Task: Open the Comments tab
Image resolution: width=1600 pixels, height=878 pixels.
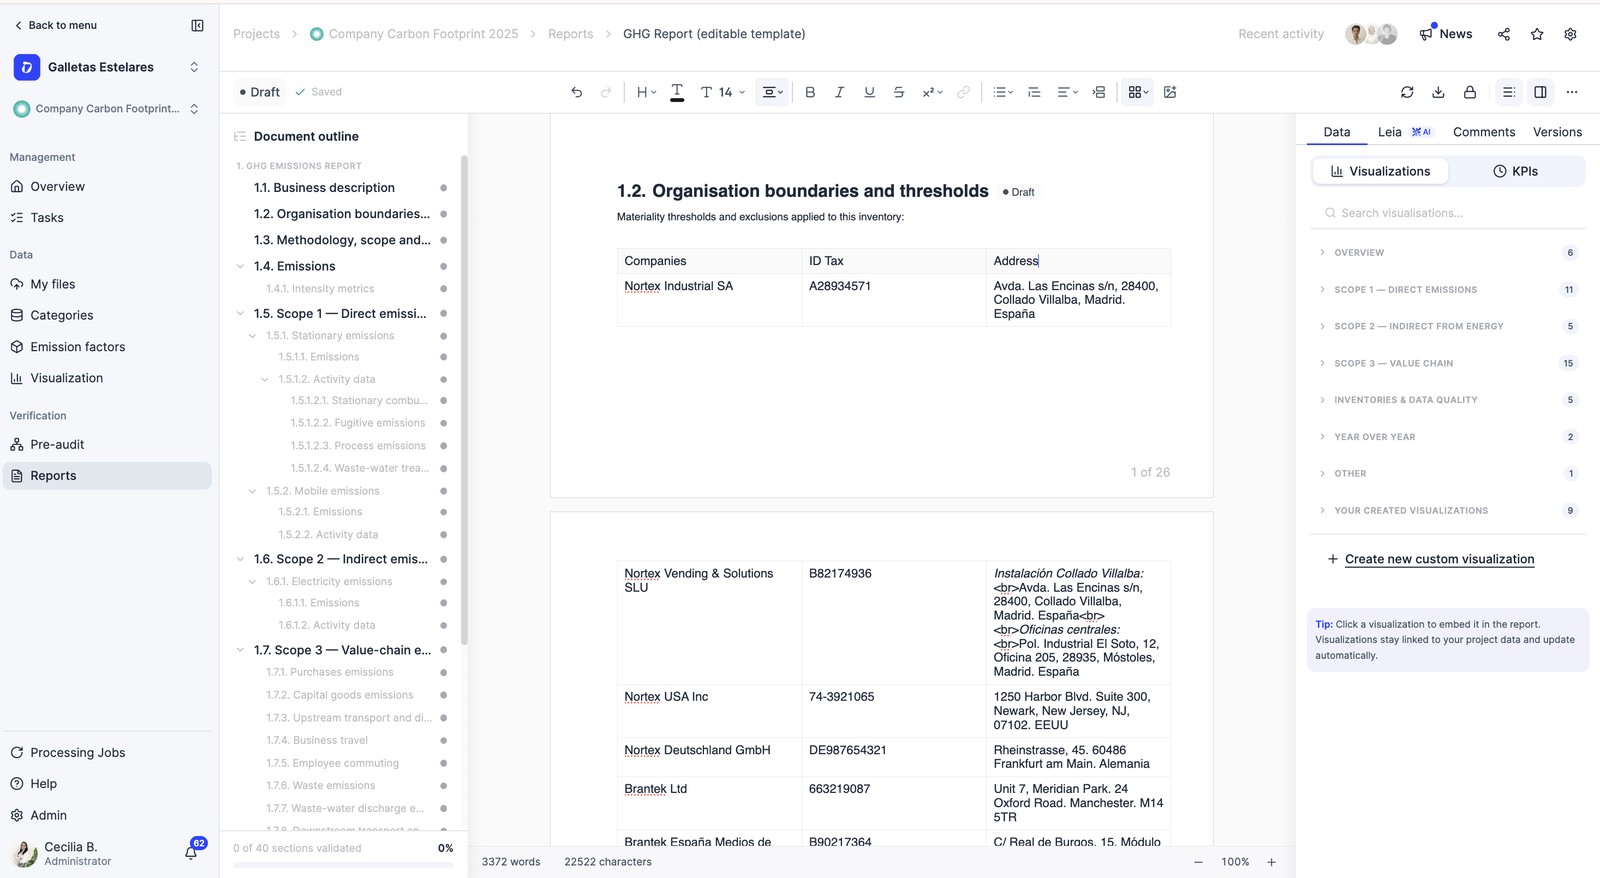Action: (1484, 132)
